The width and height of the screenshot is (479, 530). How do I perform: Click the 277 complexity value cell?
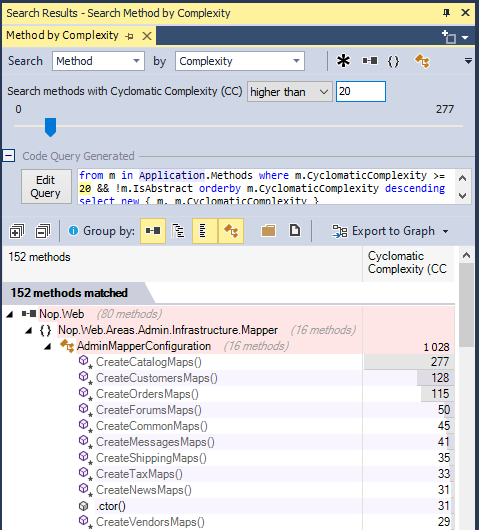(x=409, y=362)
